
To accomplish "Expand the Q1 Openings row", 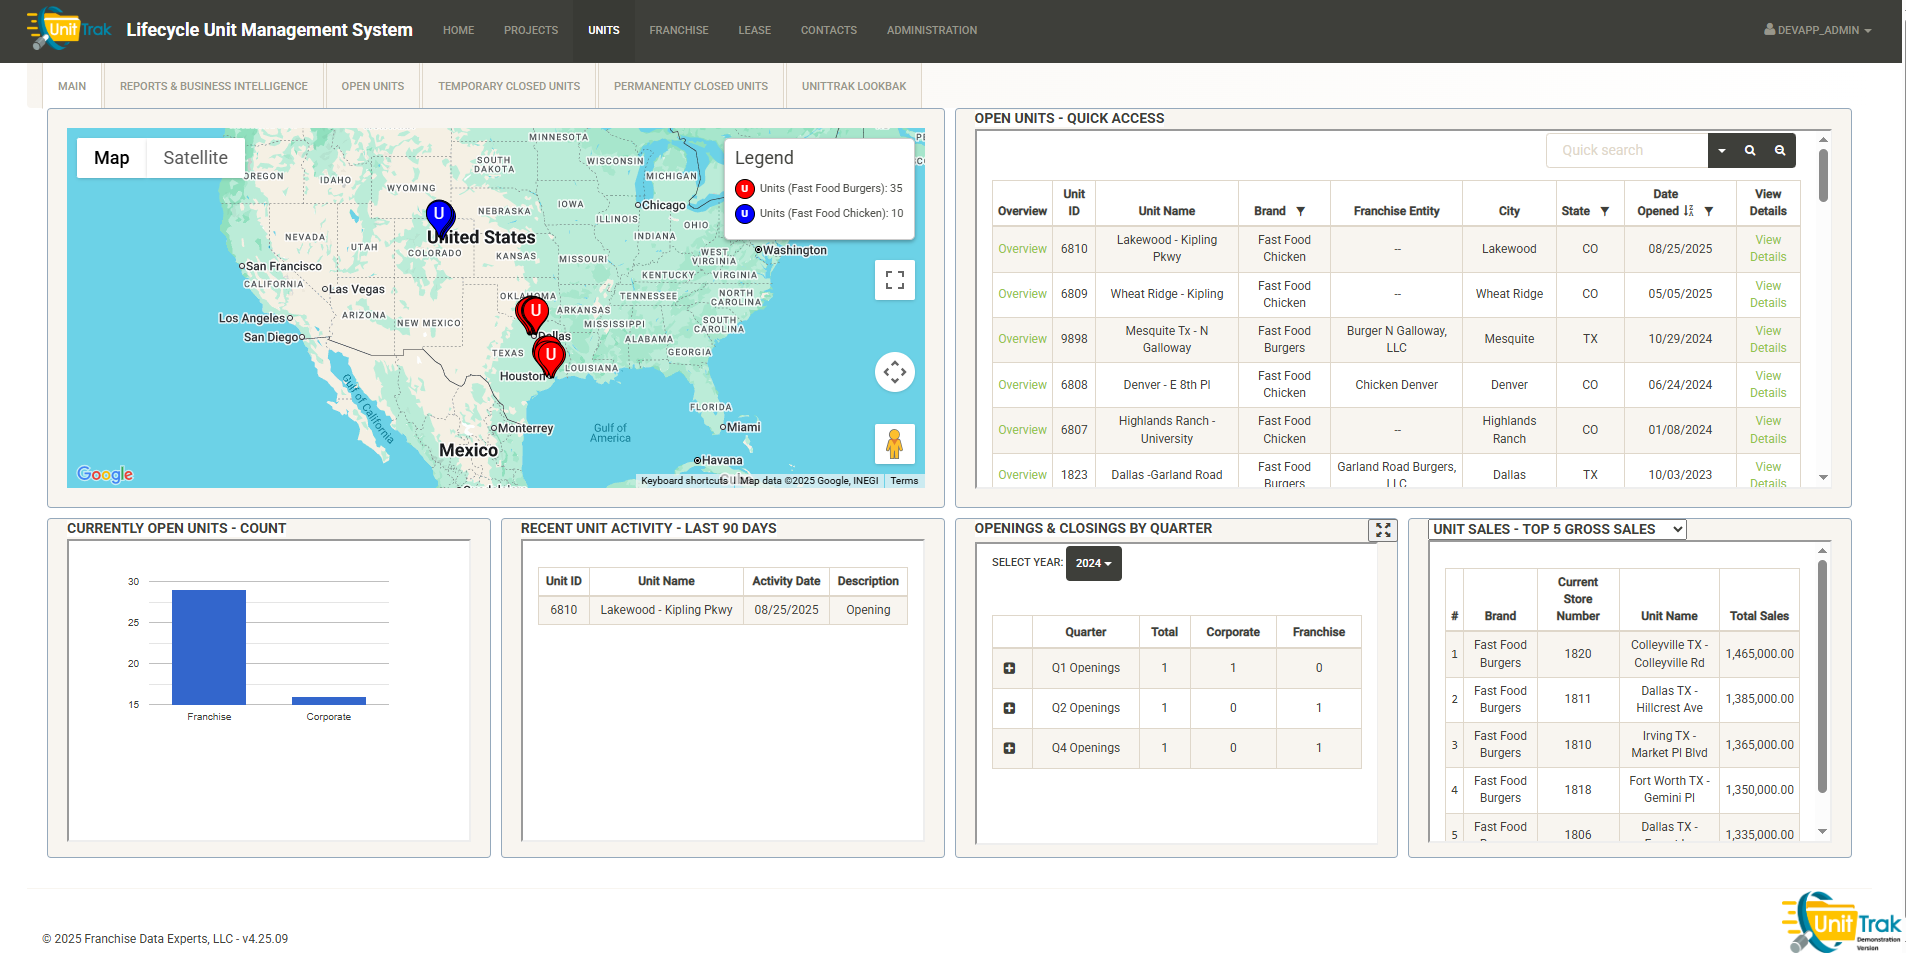I will (1009, 668).
